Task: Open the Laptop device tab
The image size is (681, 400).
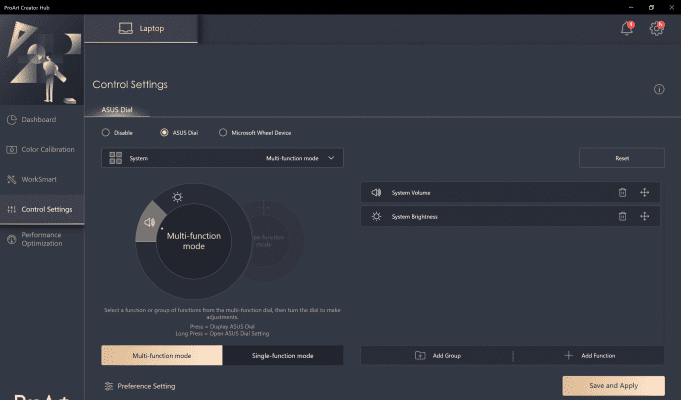Action: tap(141, 29)
